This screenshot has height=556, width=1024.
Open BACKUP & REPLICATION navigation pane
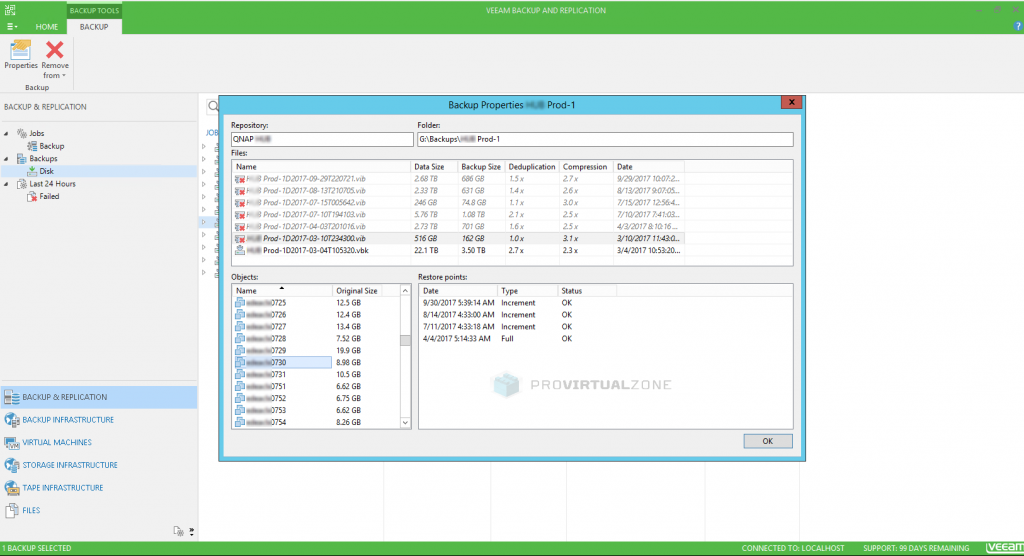99,397
